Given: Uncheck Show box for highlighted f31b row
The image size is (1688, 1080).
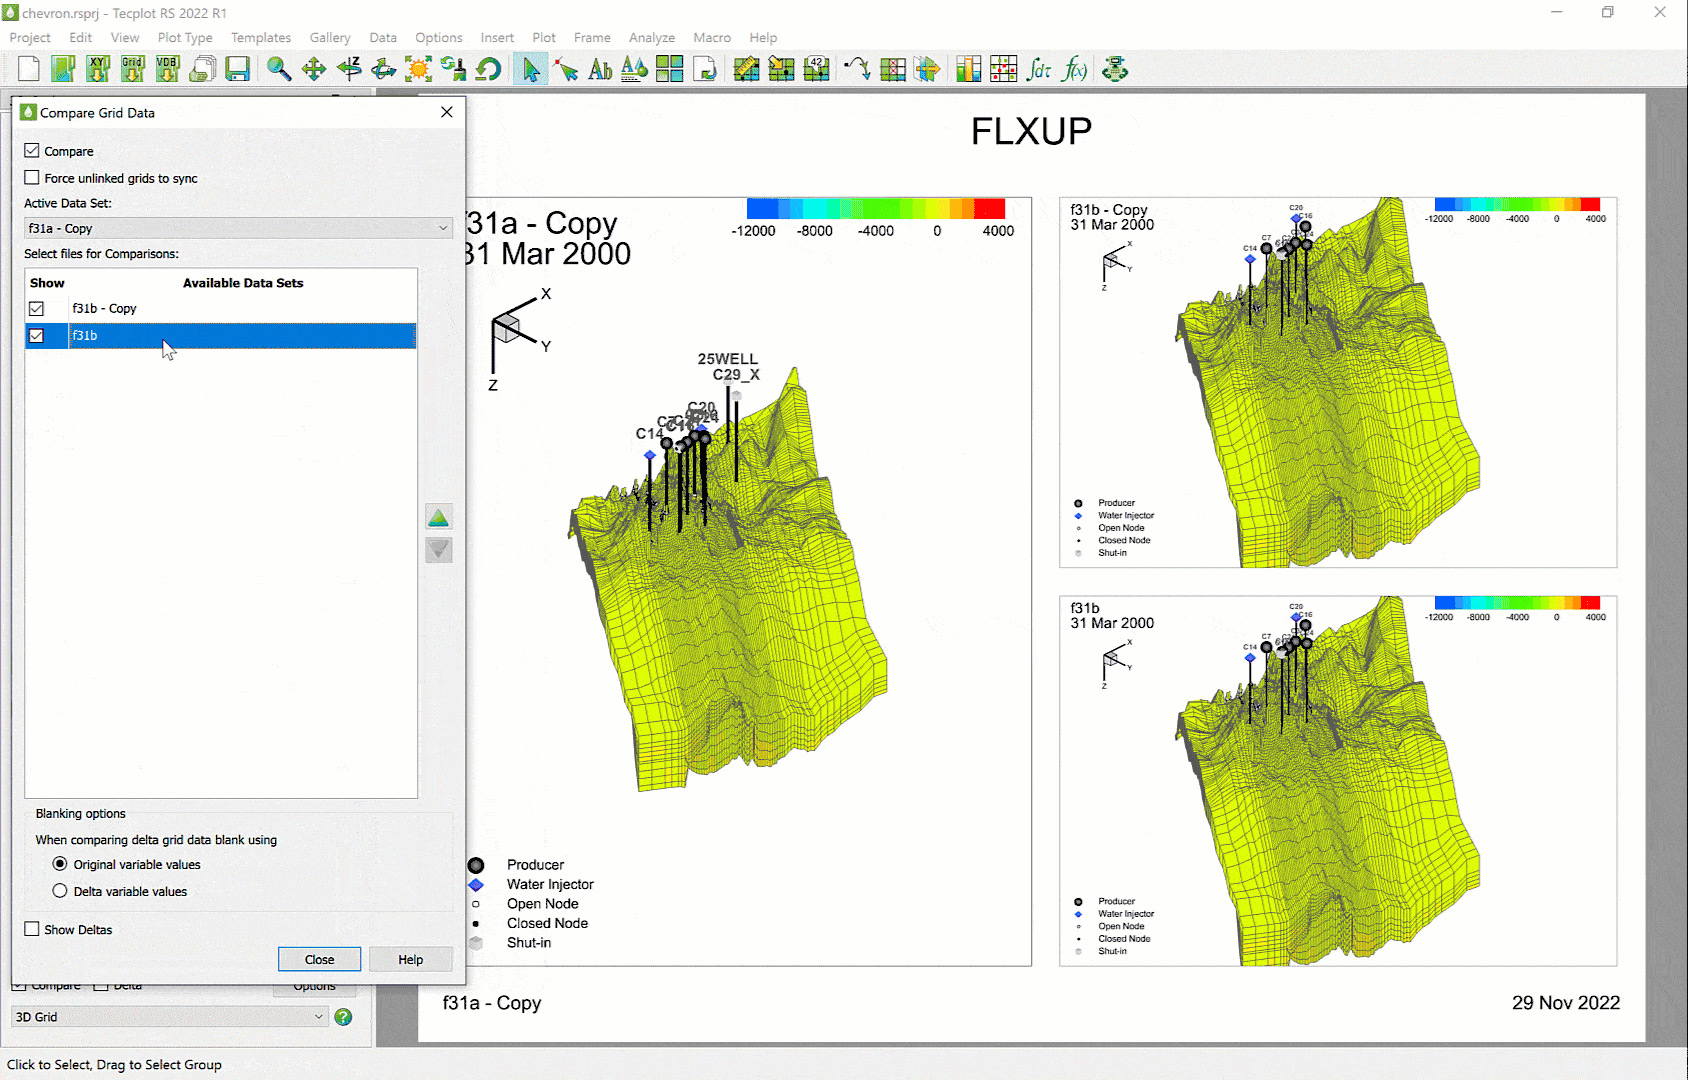Looking at the screenshot, I should pos(37,336).
